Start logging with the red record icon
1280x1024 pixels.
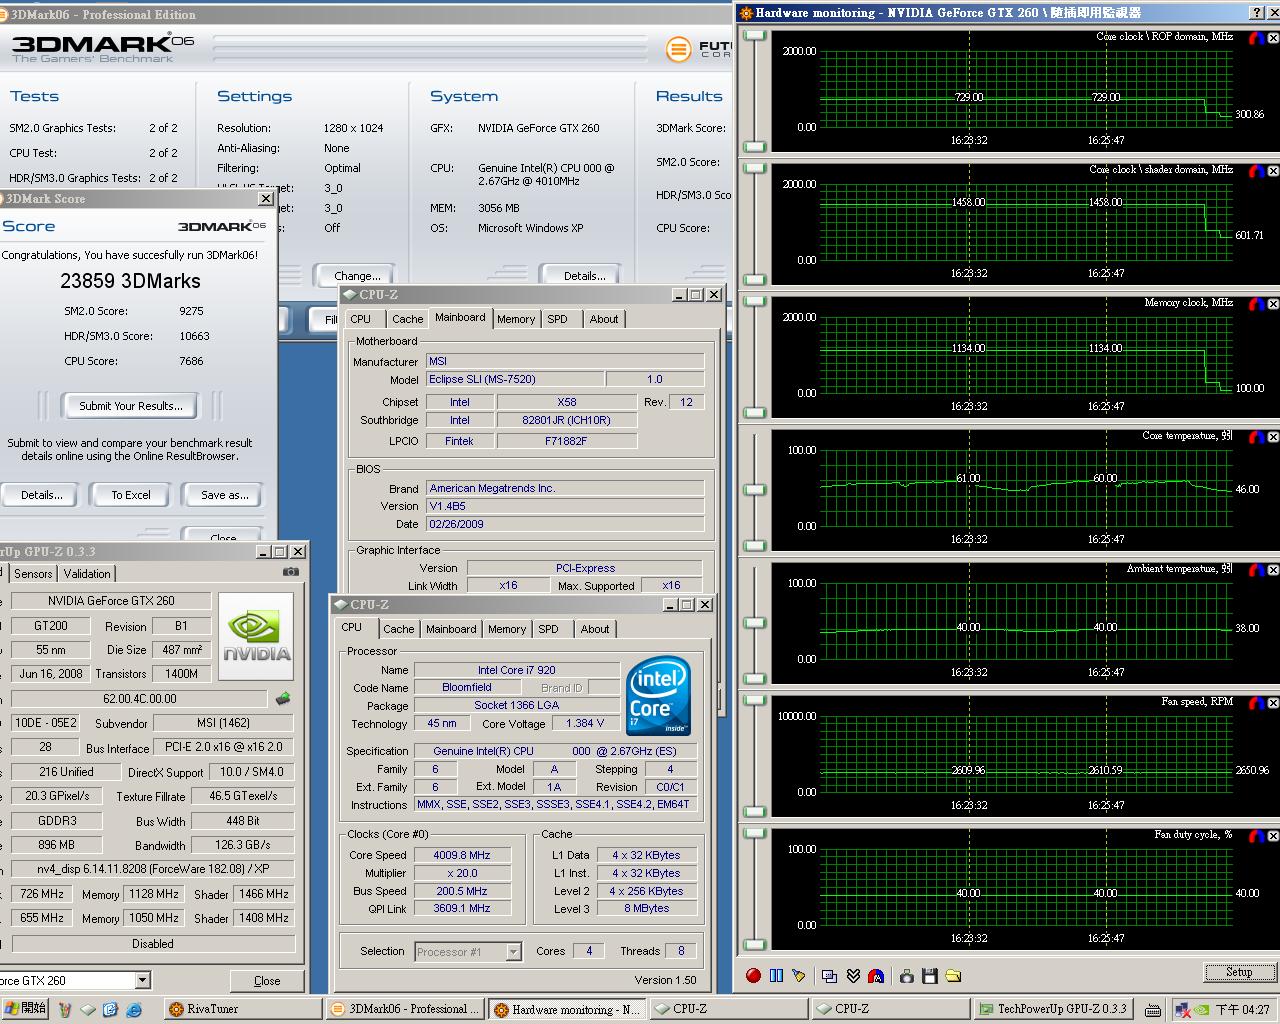(x=754, y=976)
